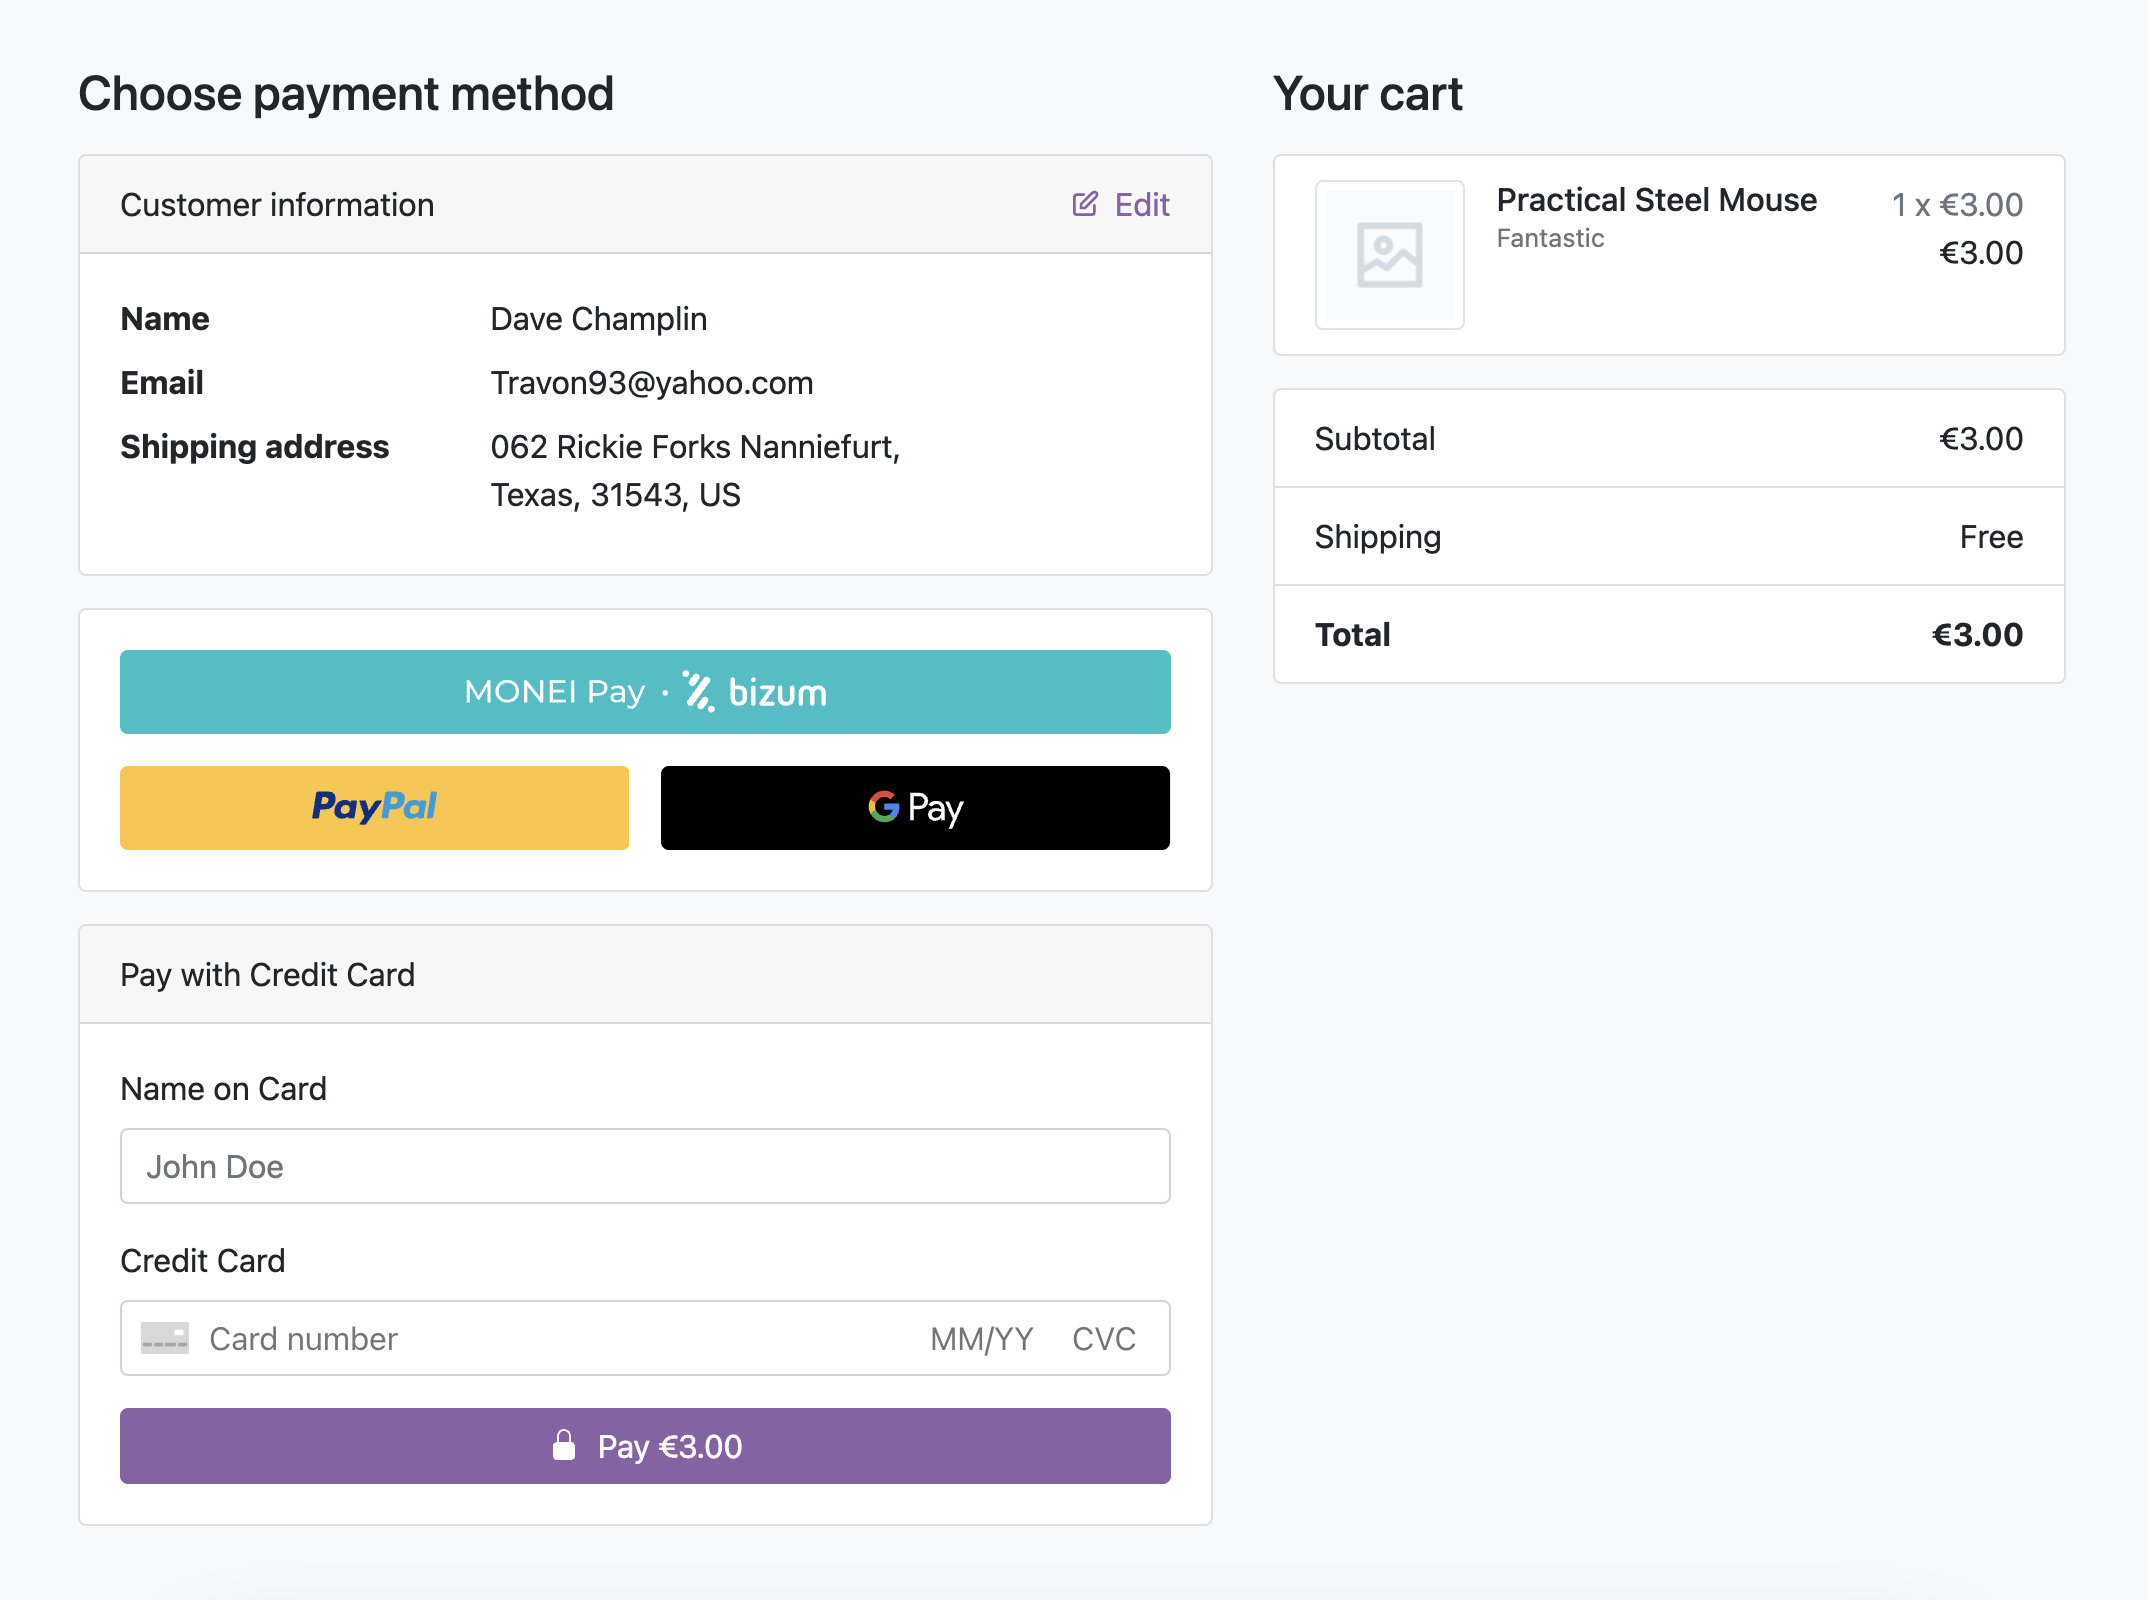The image size is (2148, 1600).
Task: Click the Credit Card field label
Action: point(203,1261)
